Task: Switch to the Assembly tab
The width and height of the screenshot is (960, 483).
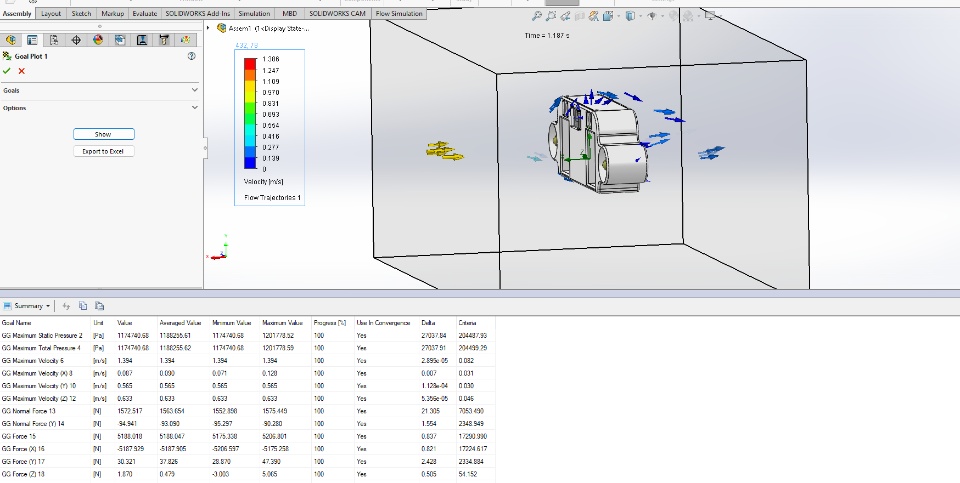Action: click(x=17, y=13)
